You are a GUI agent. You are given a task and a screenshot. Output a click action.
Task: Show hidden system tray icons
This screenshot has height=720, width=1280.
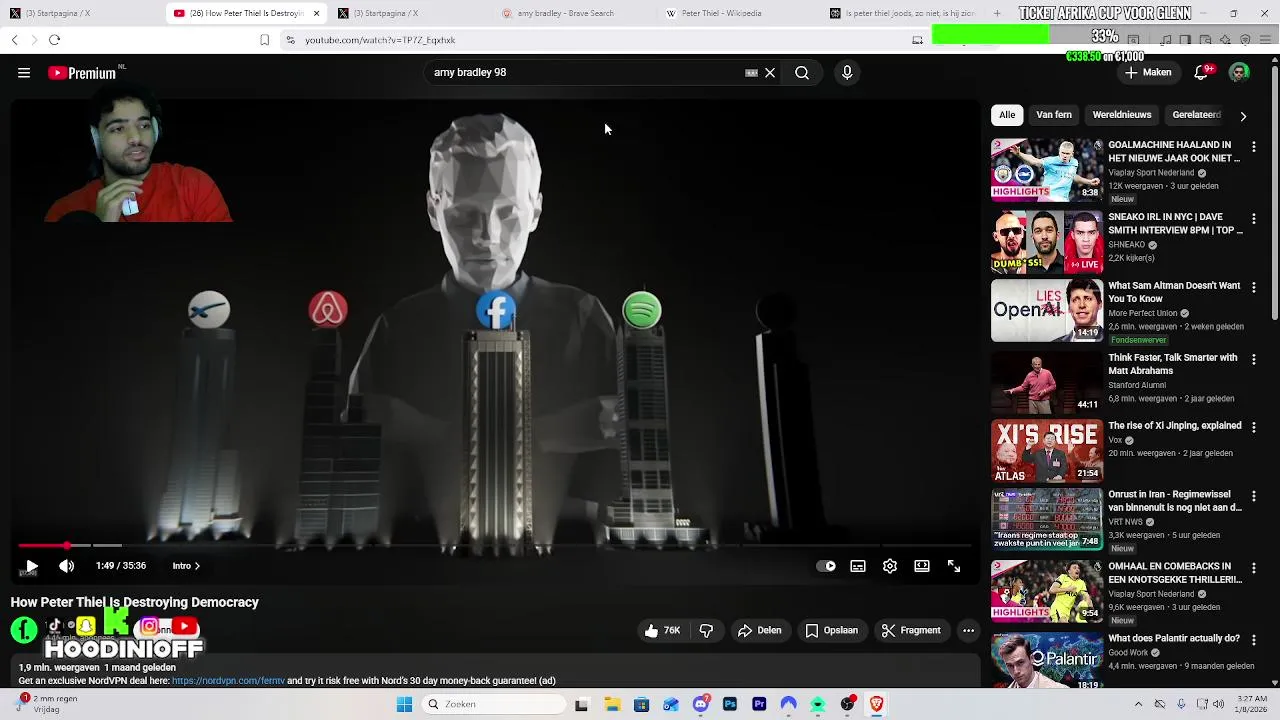1138,704
